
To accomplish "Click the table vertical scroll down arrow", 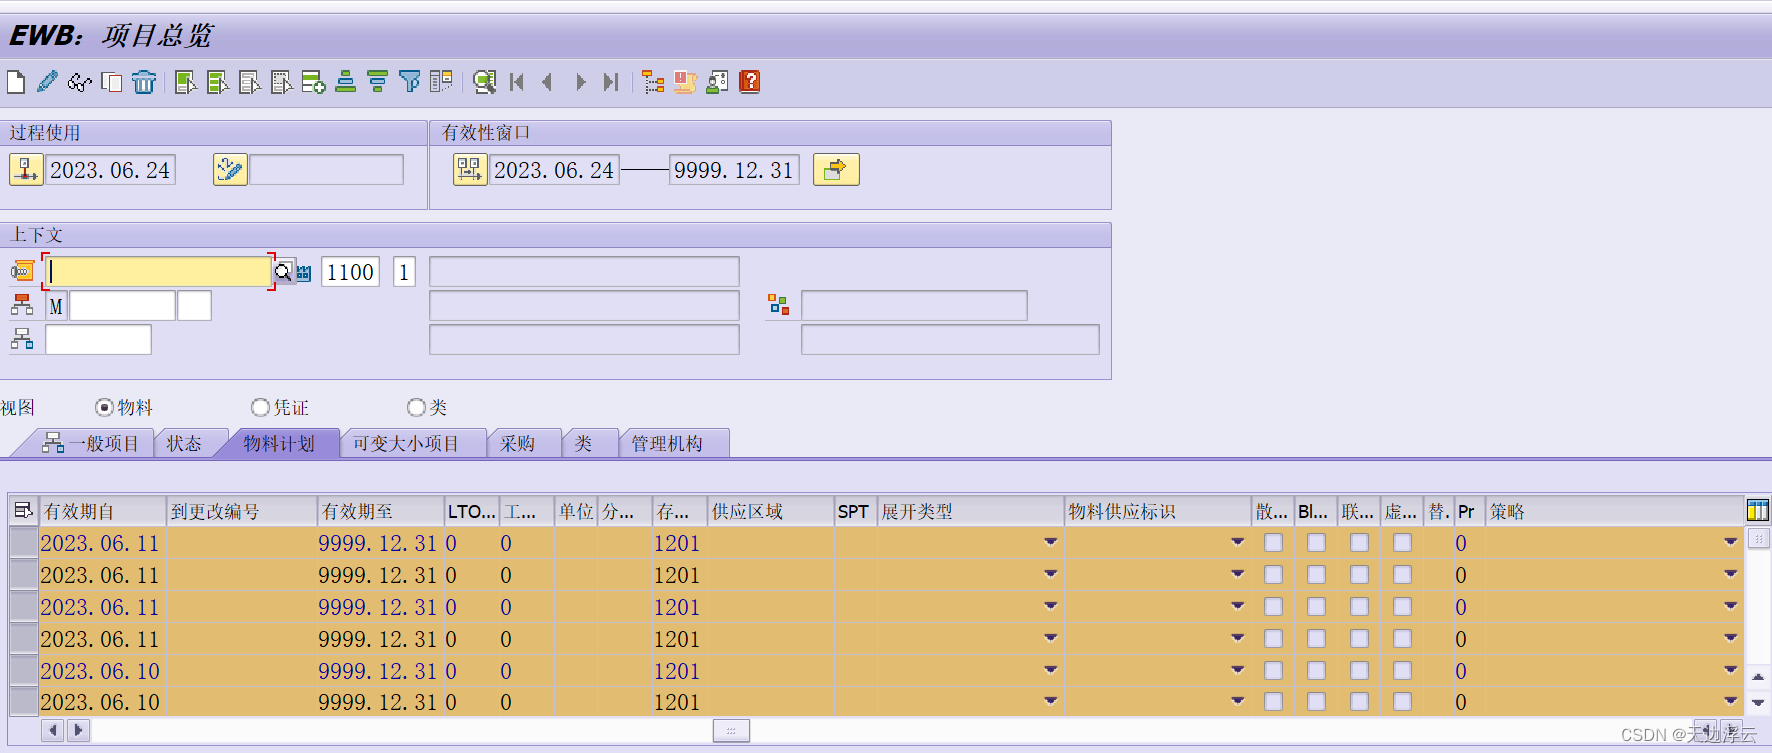I will (x=1758, y=703).
